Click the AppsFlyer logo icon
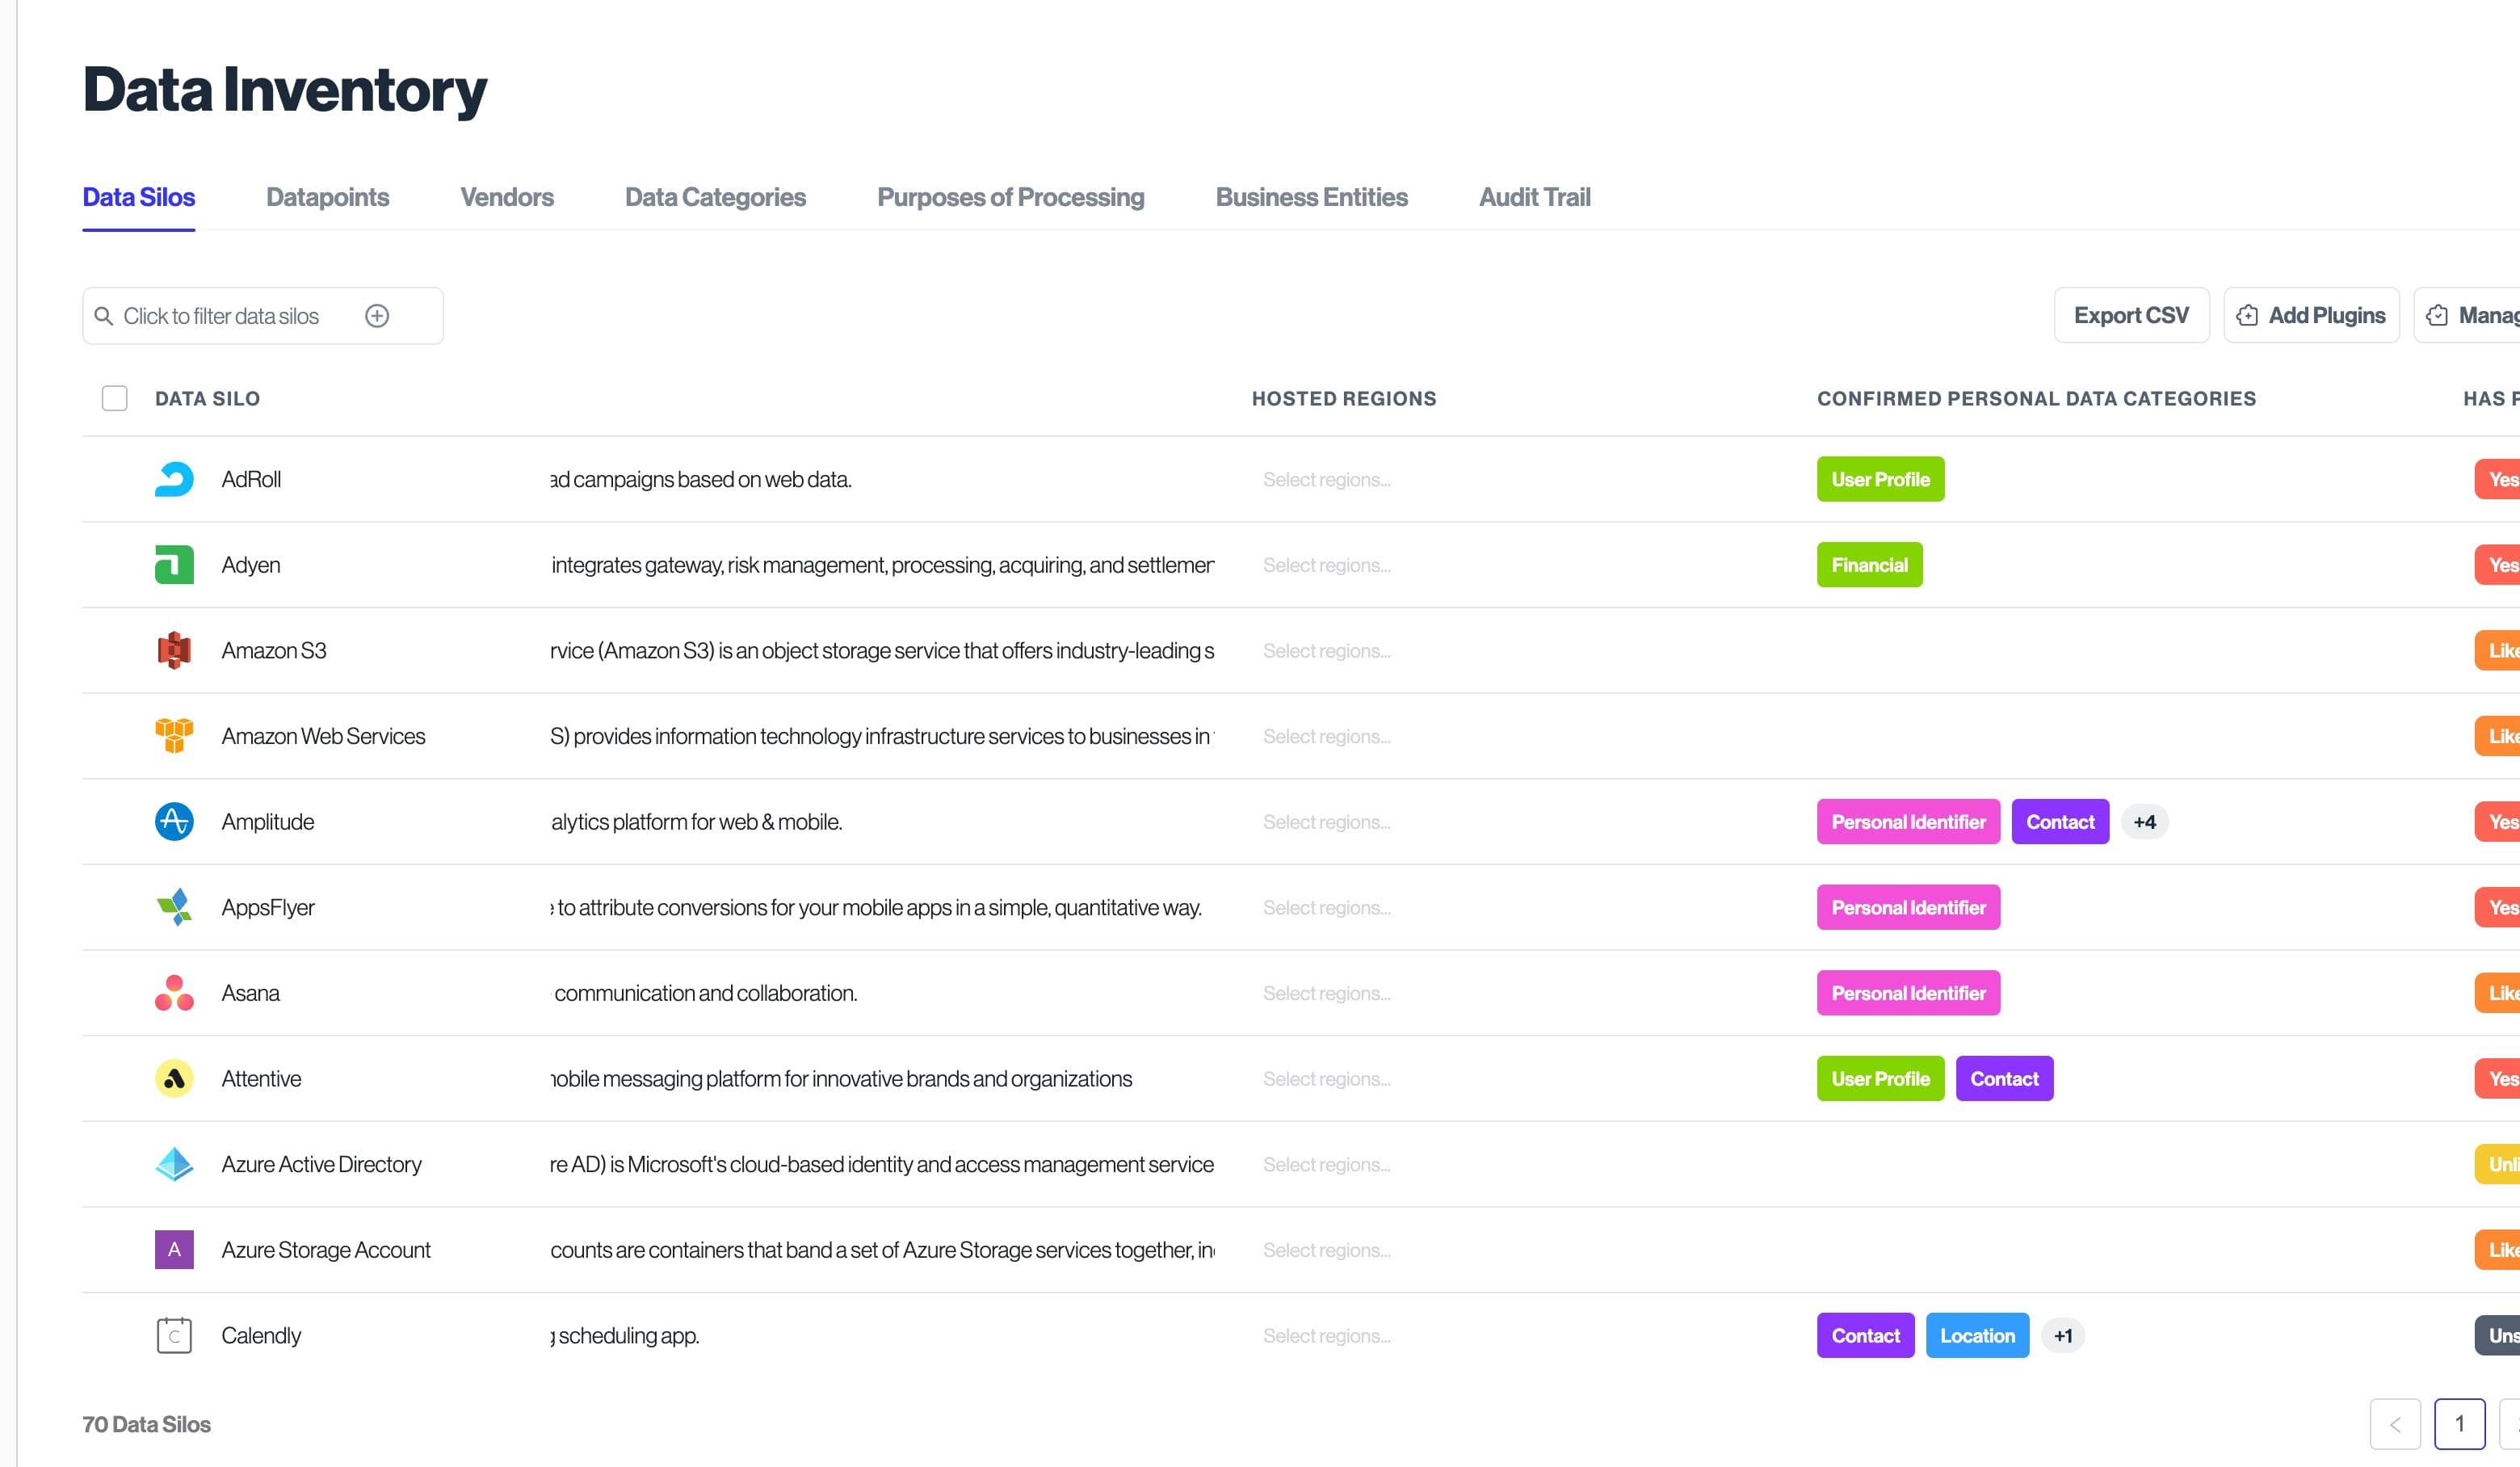Screen dimensions: 2520x1467 (x=174, y=907)
